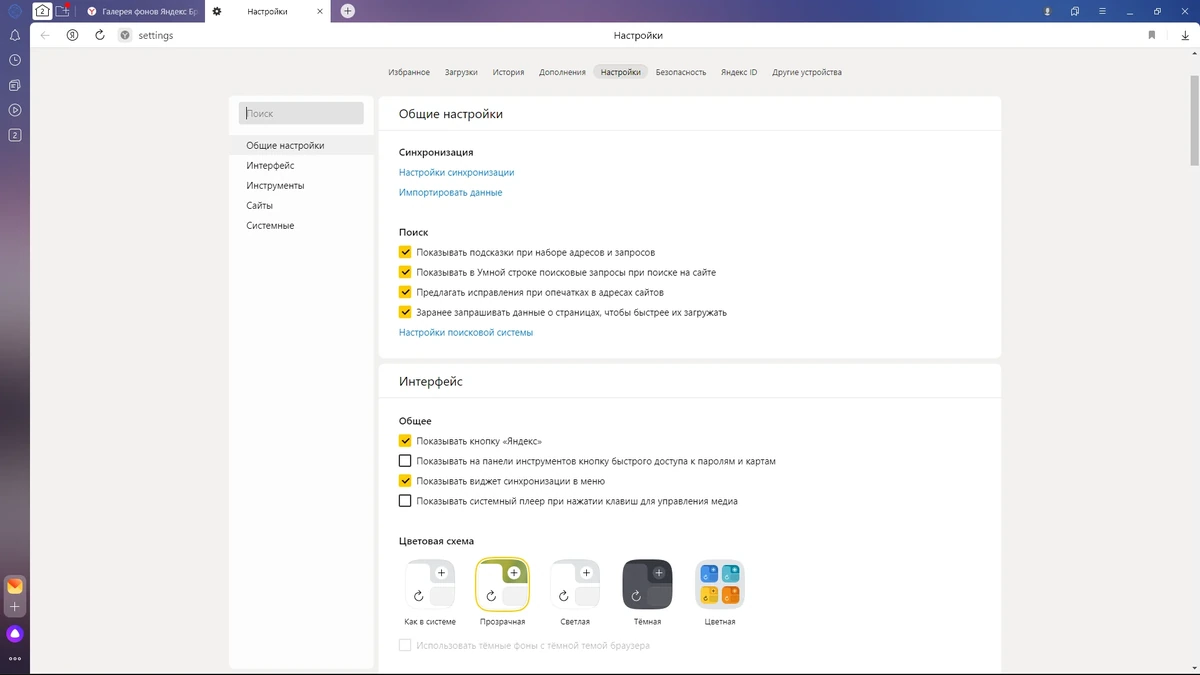The width and height of the screenshot is (1200, 675).
Task: Open Настройки поисковой системы link
Action: [466, 332]
